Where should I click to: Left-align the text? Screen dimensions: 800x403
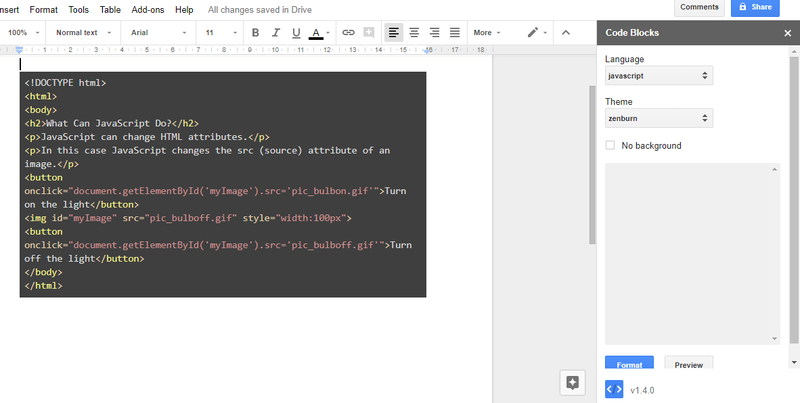(x=393, y=33)
